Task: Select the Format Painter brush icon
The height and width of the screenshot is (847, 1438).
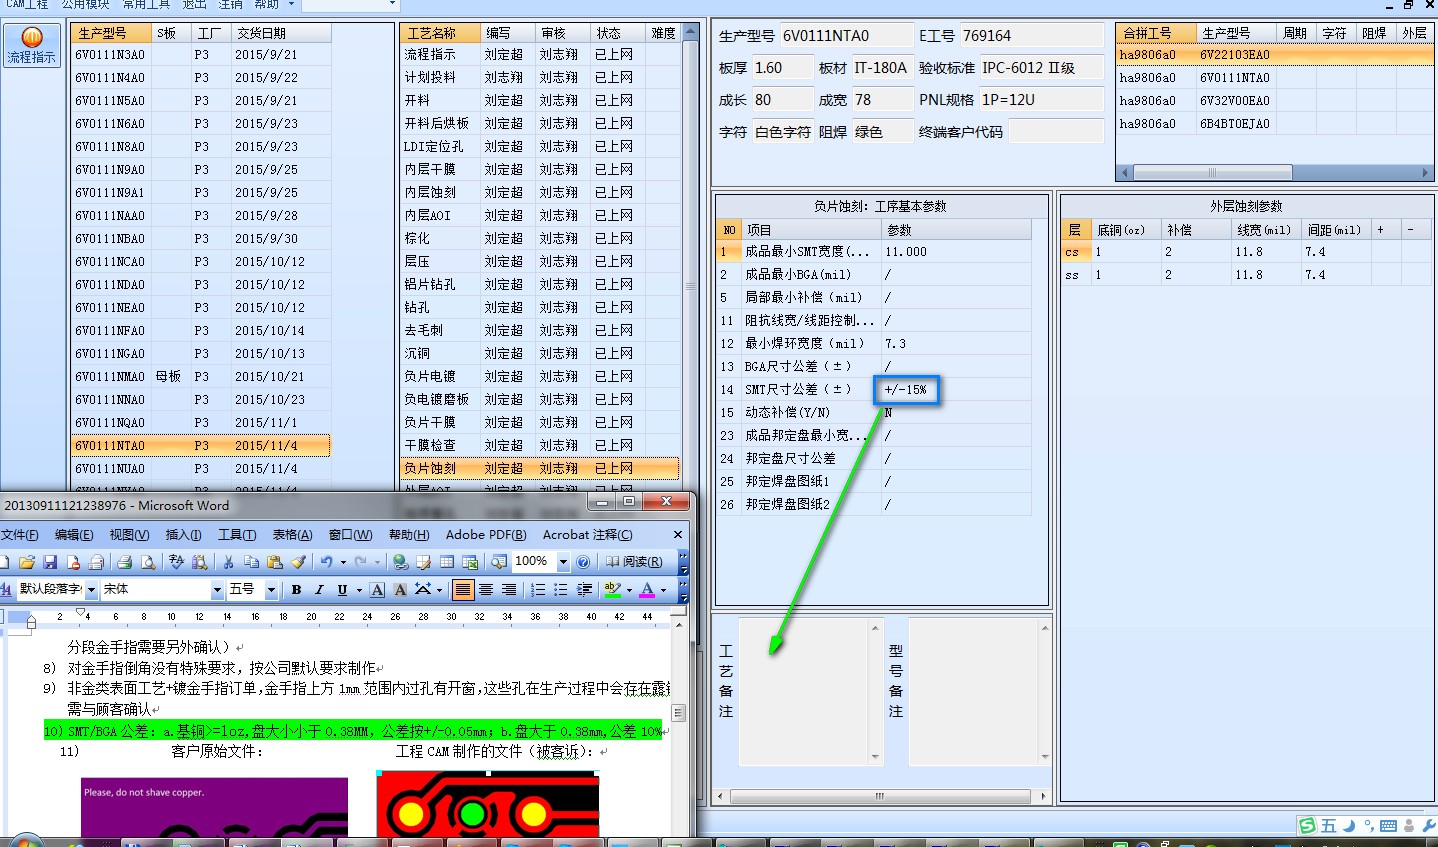Action: click(x=298, y=562)
